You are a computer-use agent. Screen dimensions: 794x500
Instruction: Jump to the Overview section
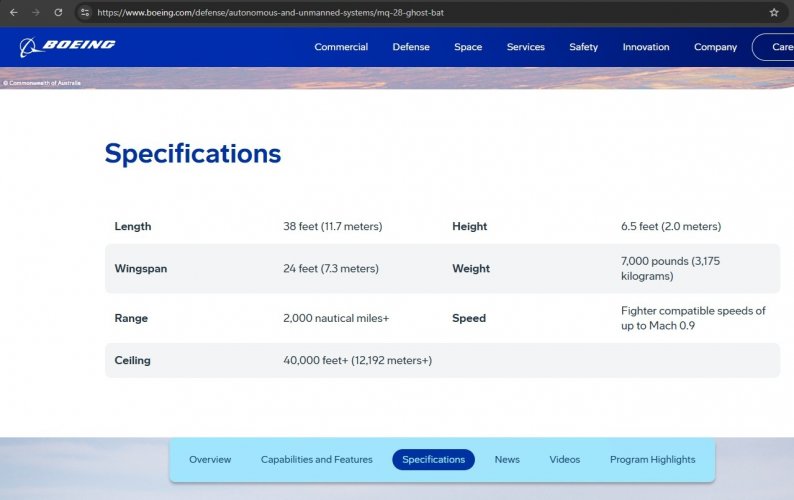pos(210,459)
